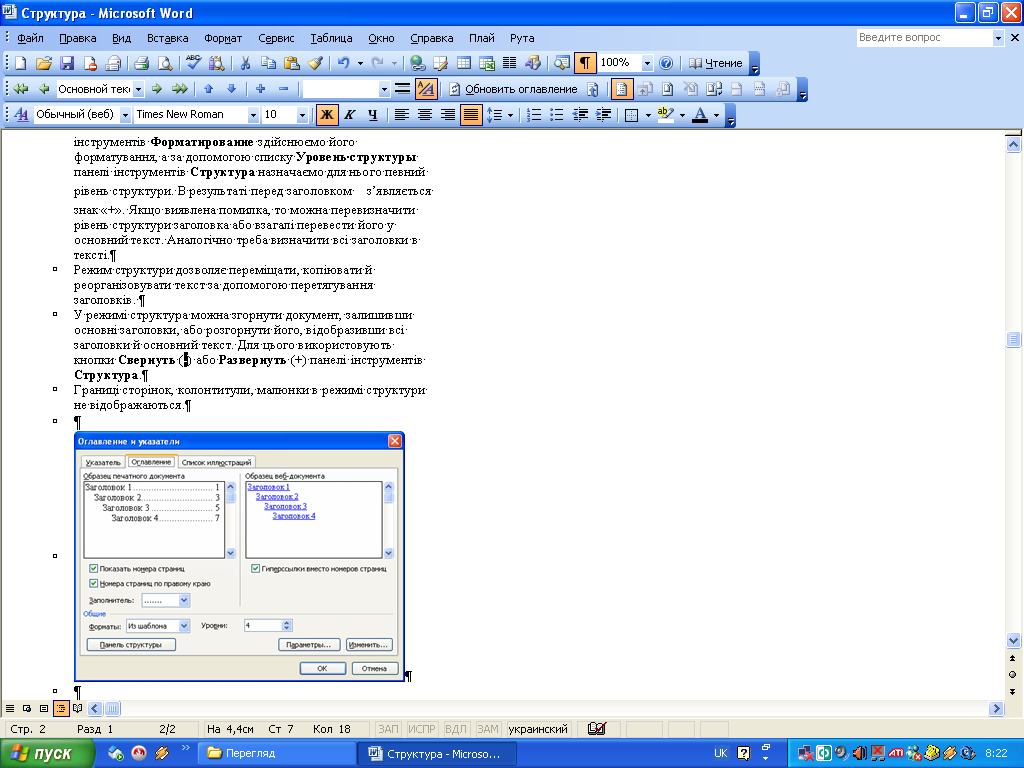Image resolution: width=1024 pixels, height=768 pixels.
Task: Open the Times New Roman font dropdown
Action: click(253, 115)
